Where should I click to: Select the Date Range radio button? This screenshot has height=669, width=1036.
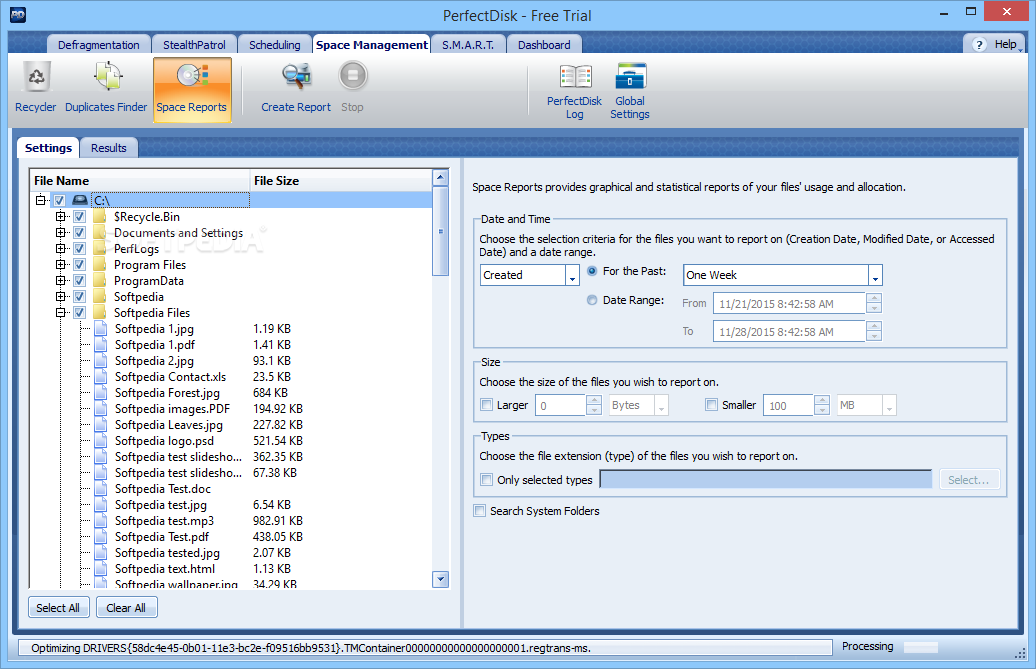pyautogui.click(x=592, y=300)
